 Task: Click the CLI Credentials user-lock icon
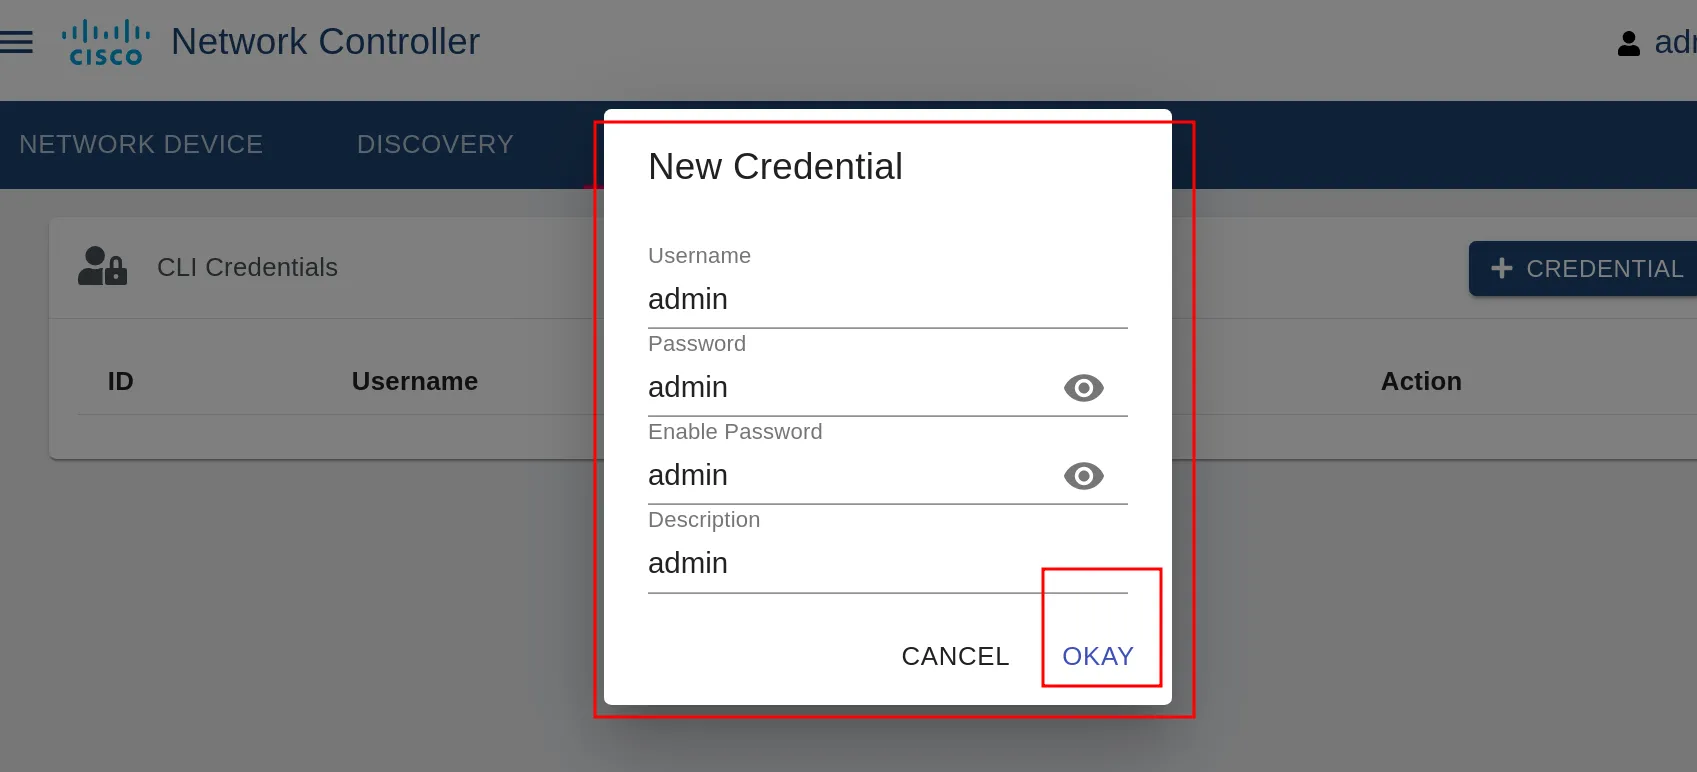102,267
